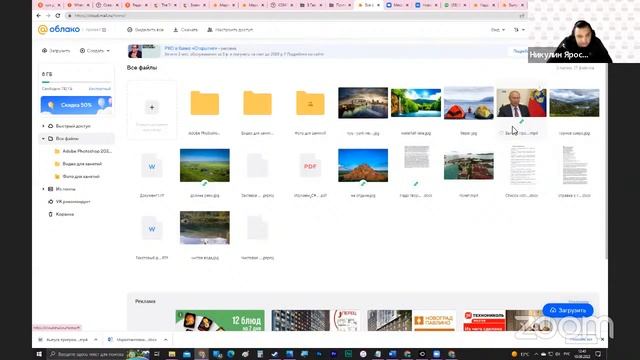Open Photoshop from the taskbar

(x=319, y=354)
